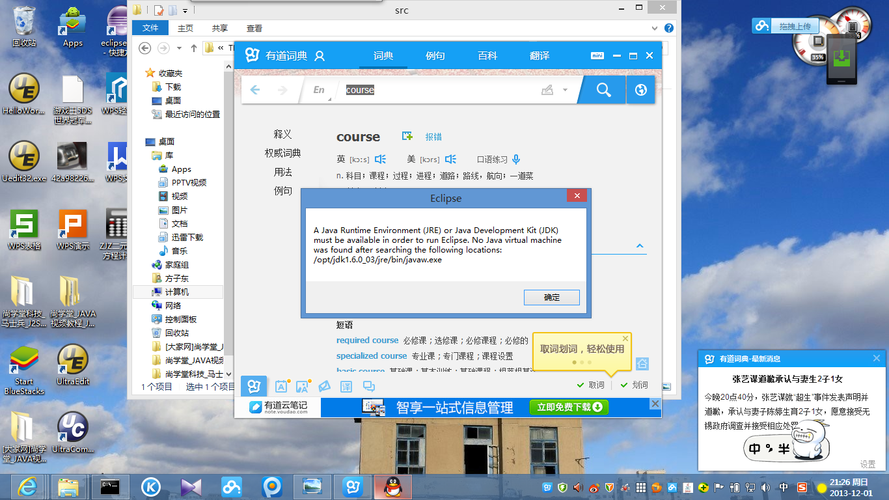Click the Explorer up-directory arrow

pyautogui.click(x=194, y=48)
